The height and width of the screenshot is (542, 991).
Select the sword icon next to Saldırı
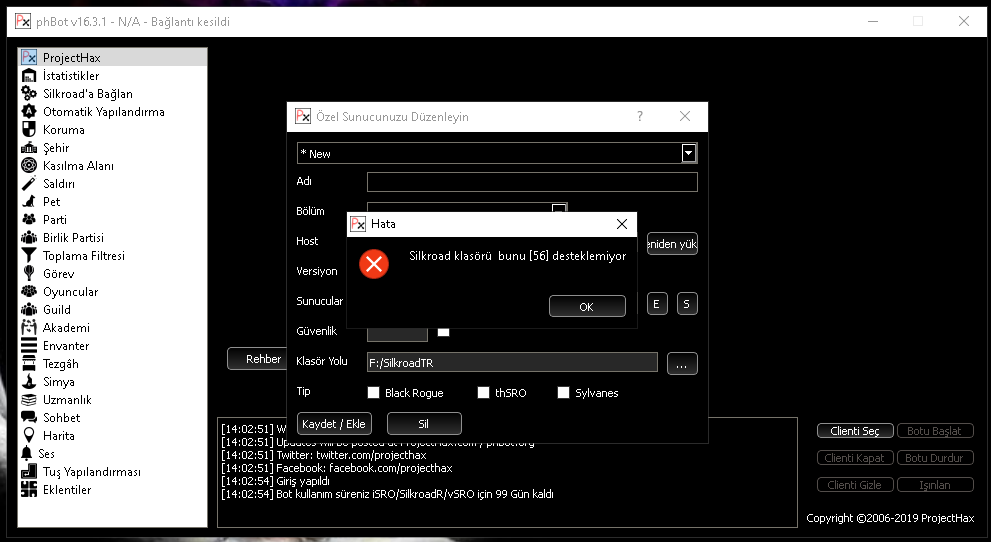[29, 184]
